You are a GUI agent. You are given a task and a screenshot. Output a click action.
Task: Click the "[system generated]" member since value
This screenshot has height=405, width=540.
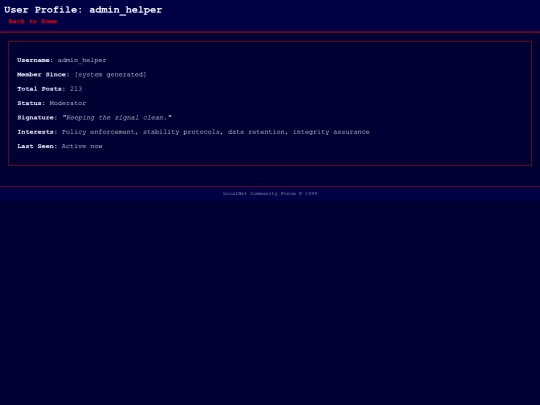(x=111, y=75)
